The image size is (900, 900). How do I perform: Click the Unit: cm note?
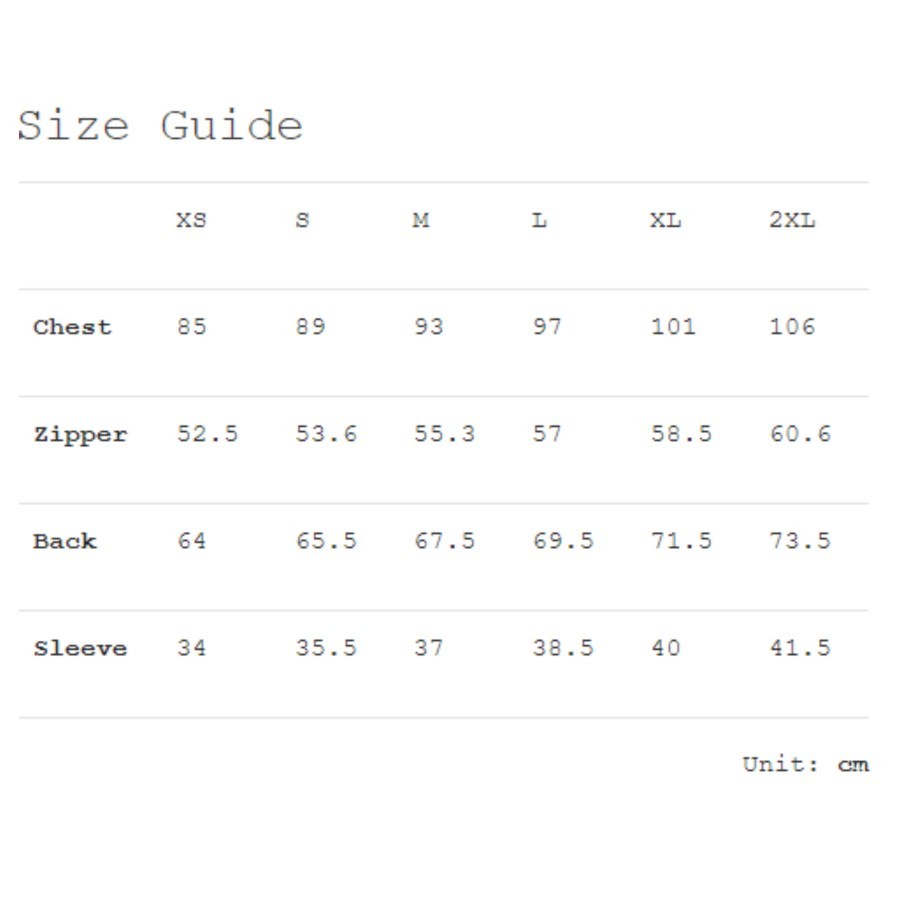coord(805,765)
